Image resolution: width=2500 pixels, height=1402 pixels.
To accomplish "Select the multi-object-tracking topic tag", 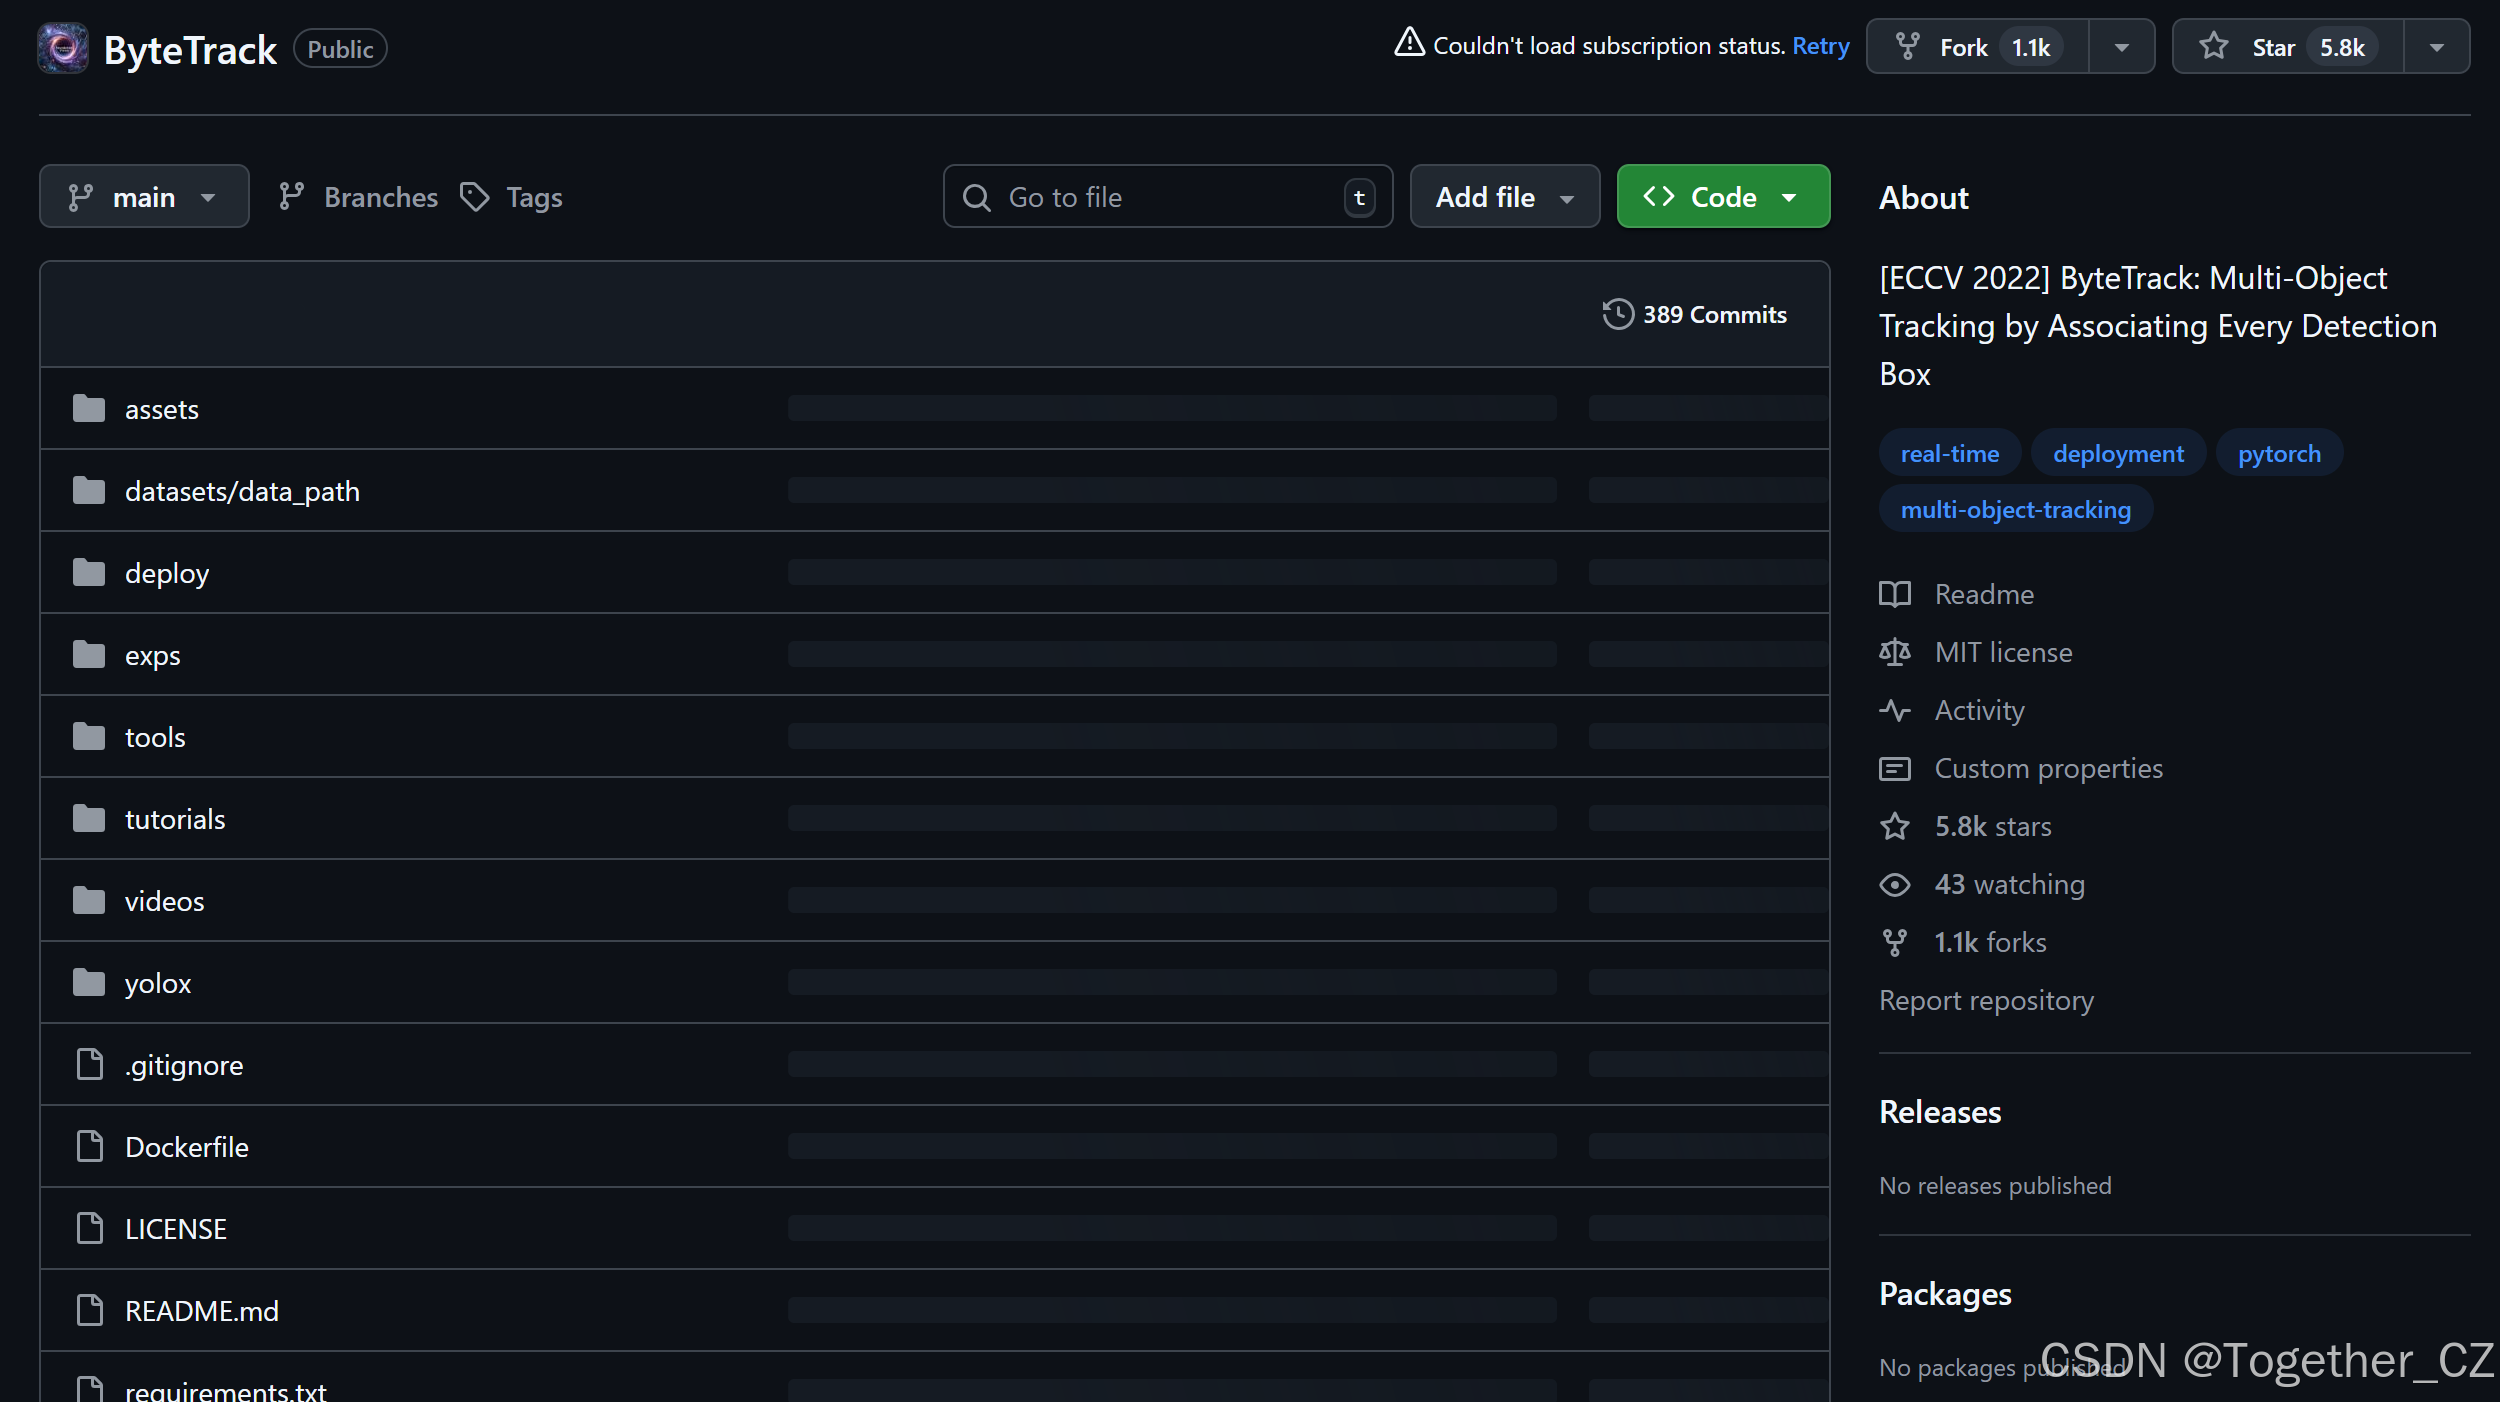I will 2015,509.
